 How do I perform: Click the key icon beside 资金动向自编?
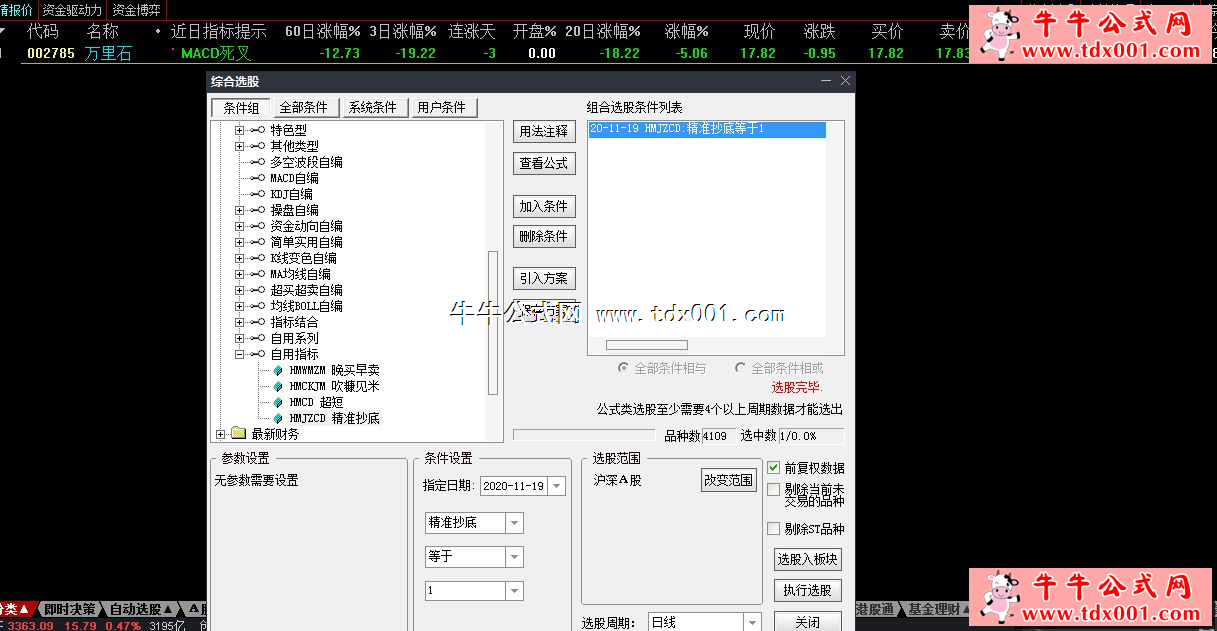point(258,226)
